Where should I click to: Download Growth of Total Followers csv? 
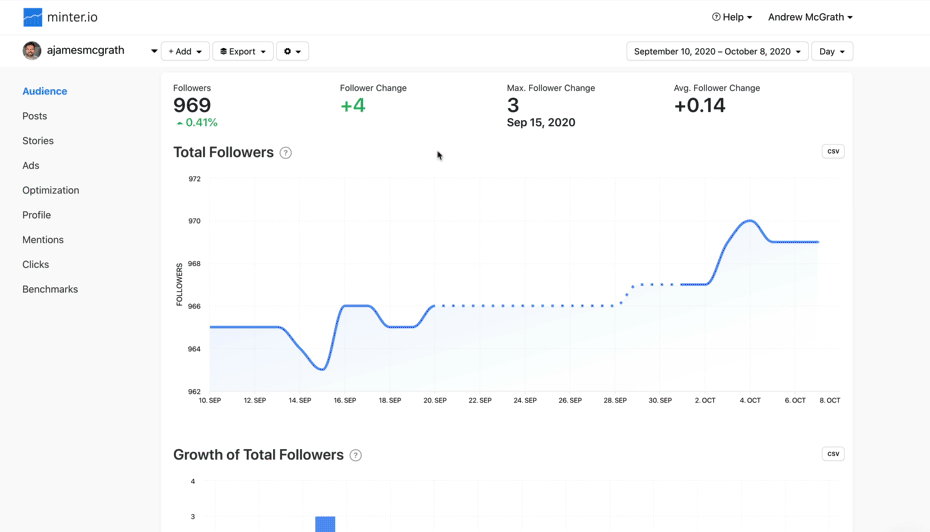click(832, 453)
